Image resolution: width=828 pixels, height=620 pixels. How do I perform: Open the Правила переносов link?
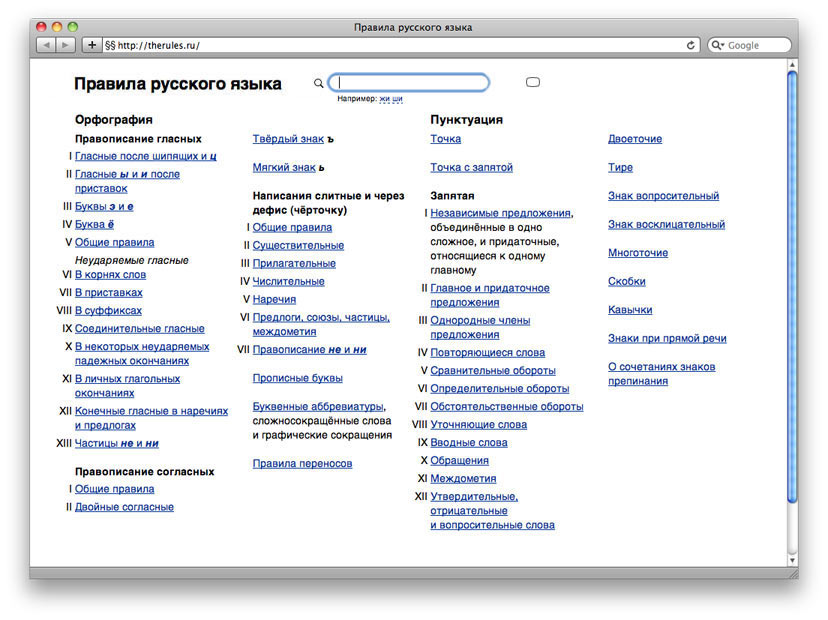(302, 464)
